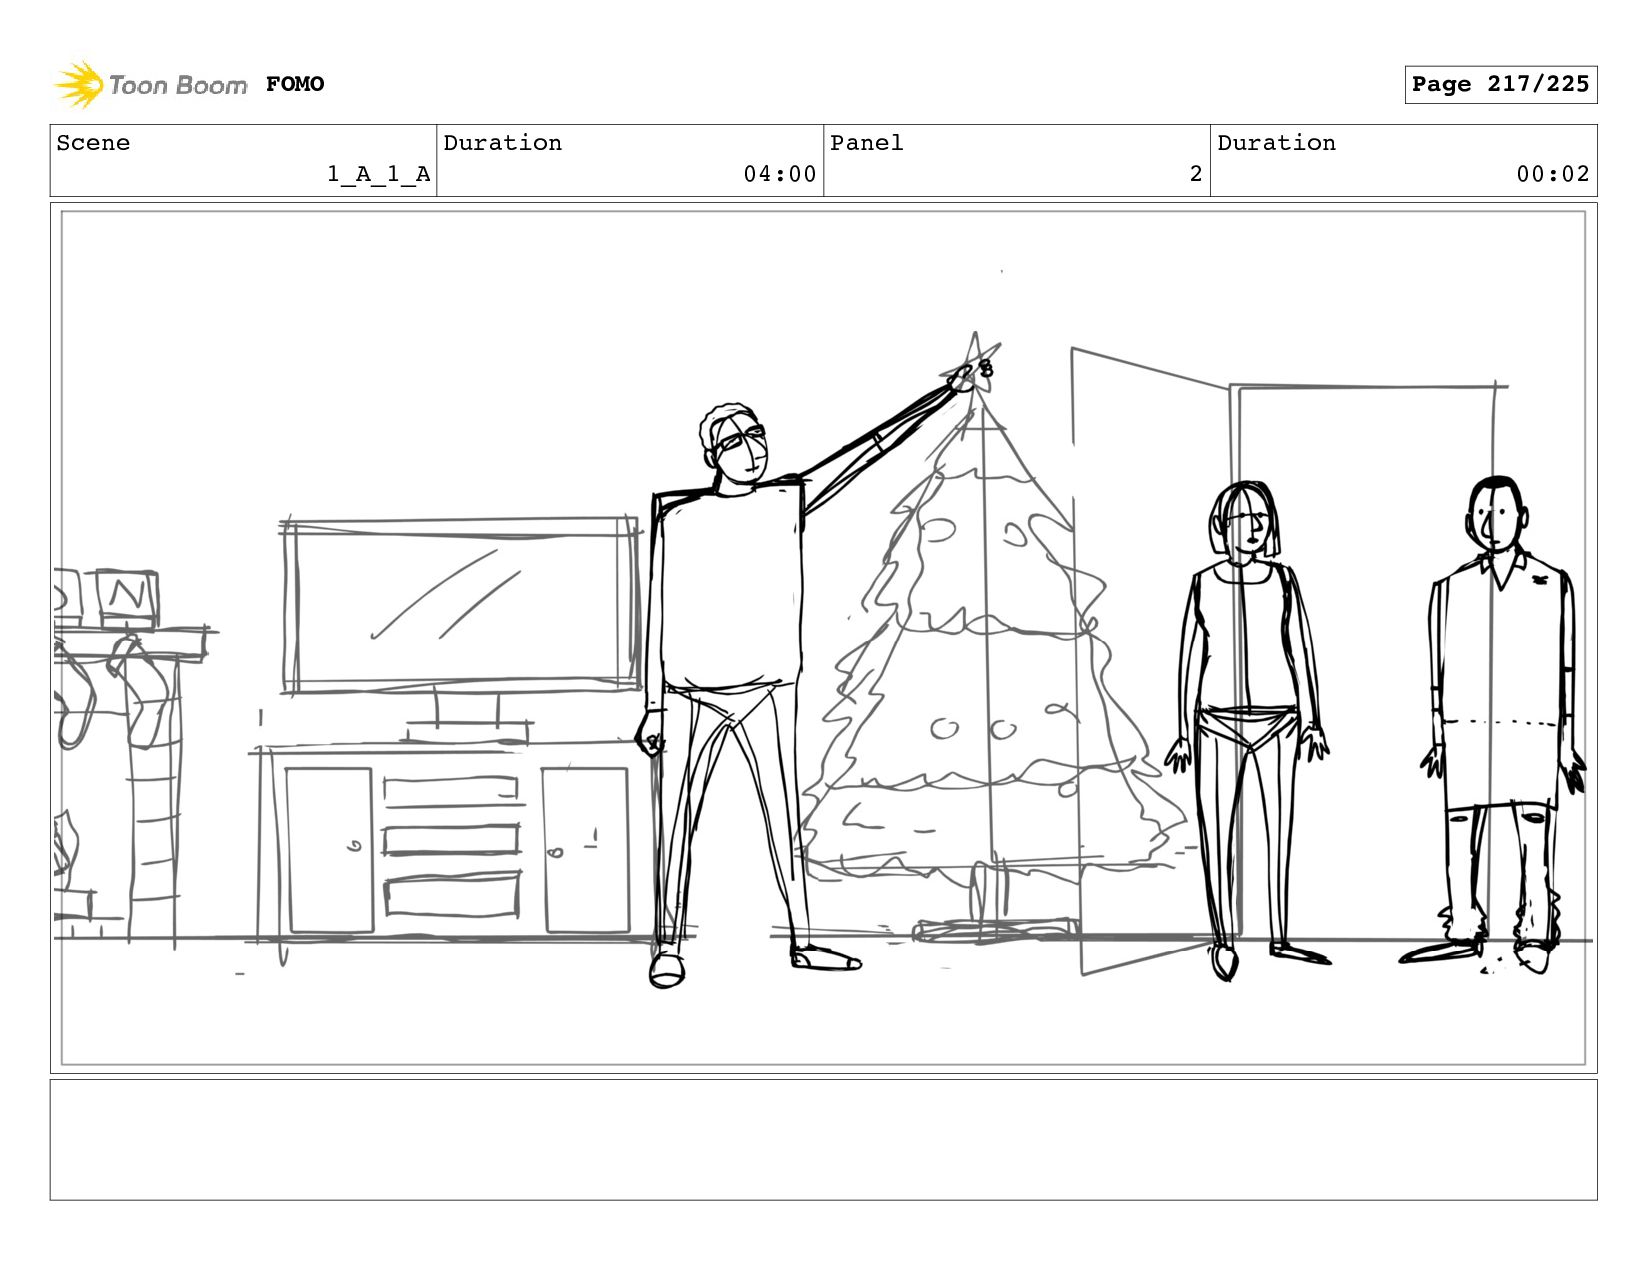Click the FOMO project title

[x=295, y=84]
